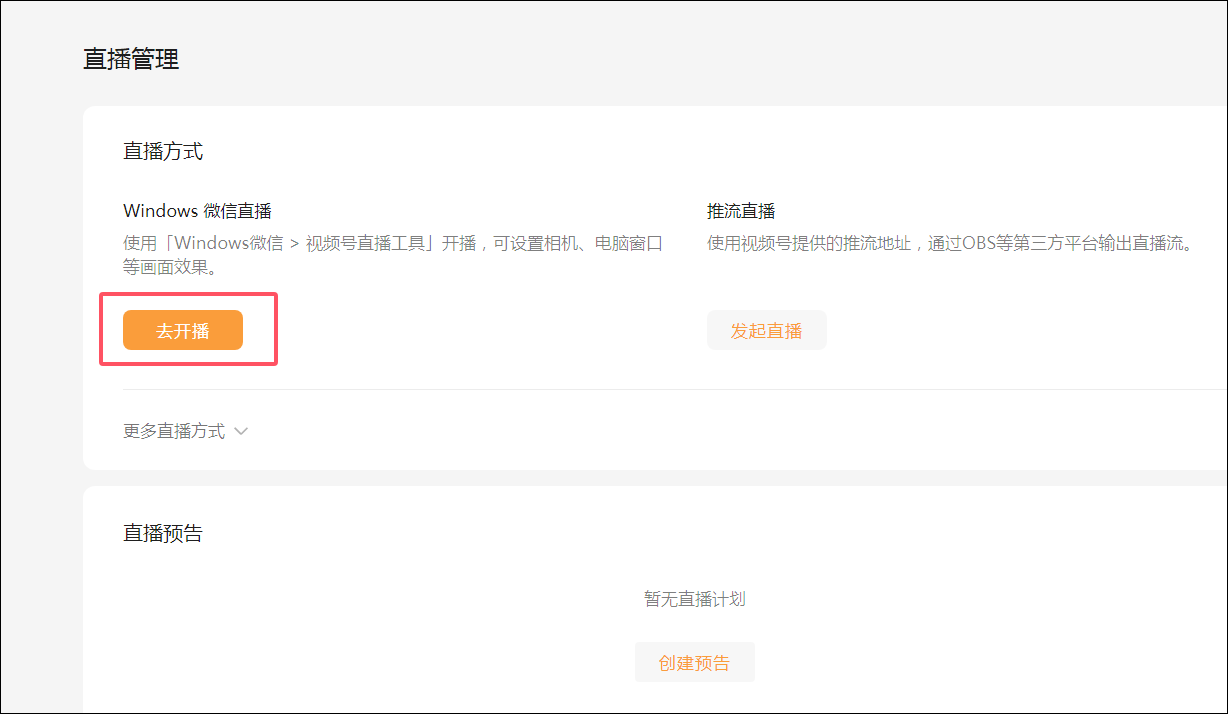Click the 发起直播 button
The height and width of the screenshot is (714, 1228).
pos(767,330)
